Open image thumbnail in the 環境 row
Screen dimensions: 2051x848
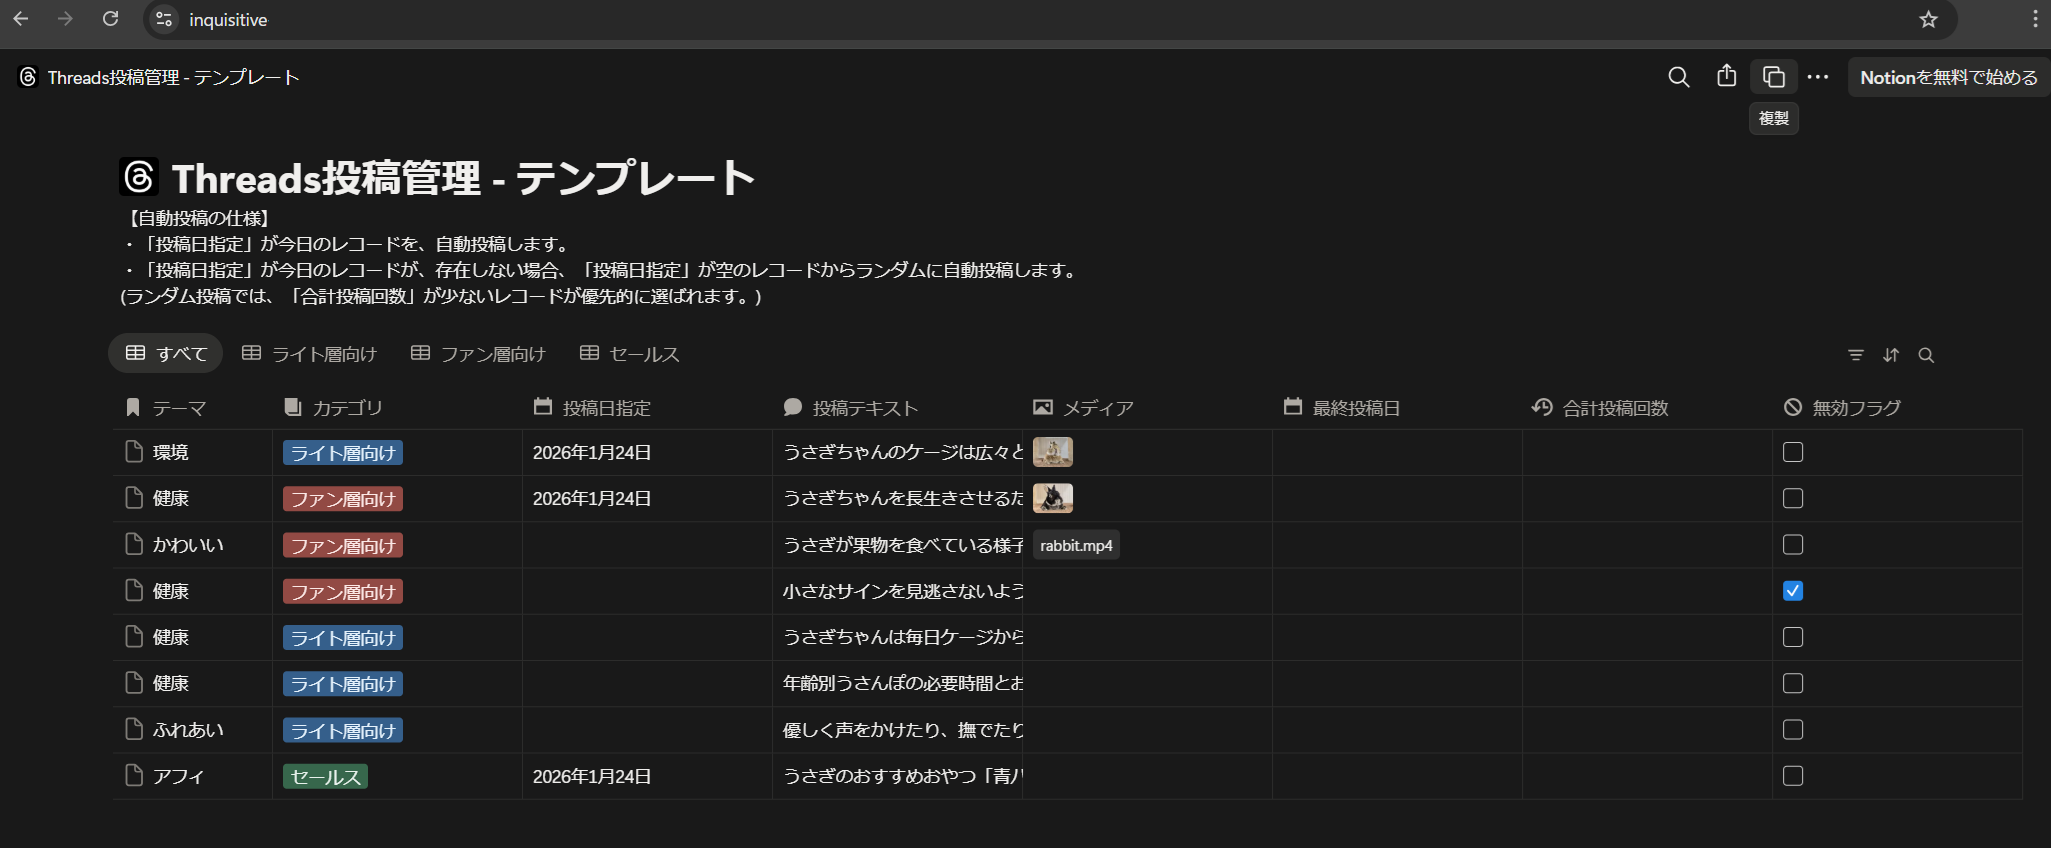(1052, 452)
